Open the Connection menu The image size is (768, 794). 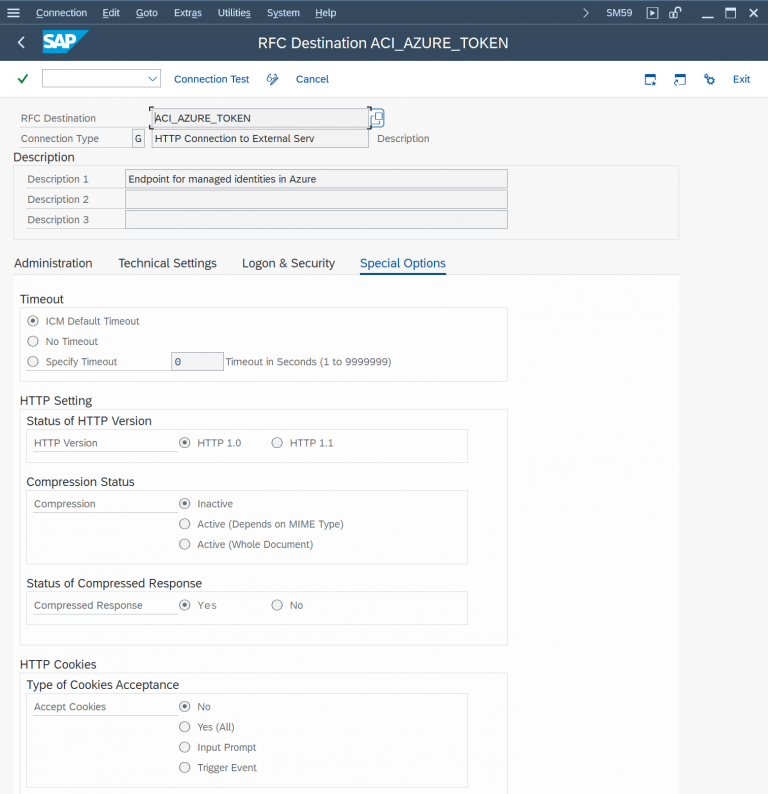click(x=61, y=13)
